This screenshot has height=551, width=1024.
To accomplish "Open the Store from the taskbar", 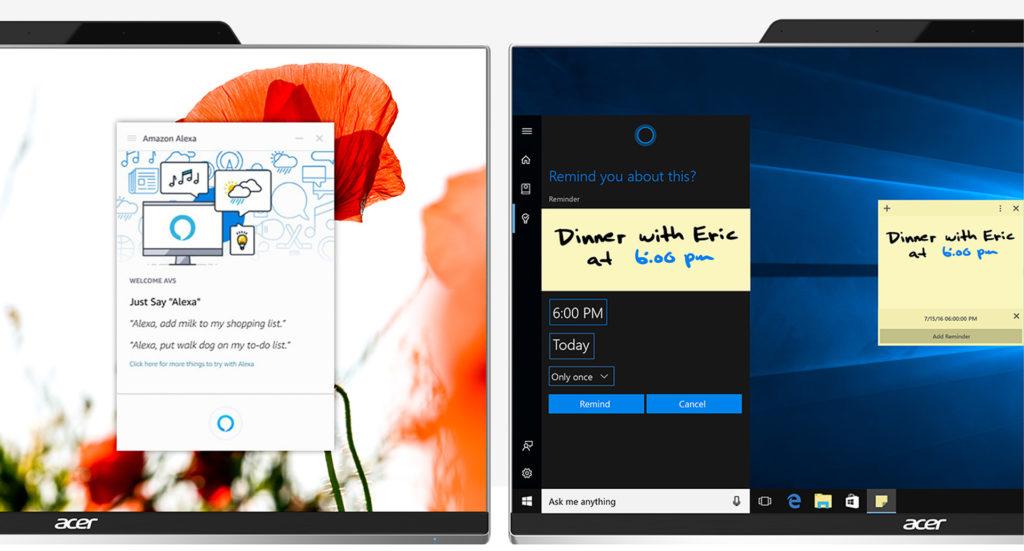I will coord(852,501).
